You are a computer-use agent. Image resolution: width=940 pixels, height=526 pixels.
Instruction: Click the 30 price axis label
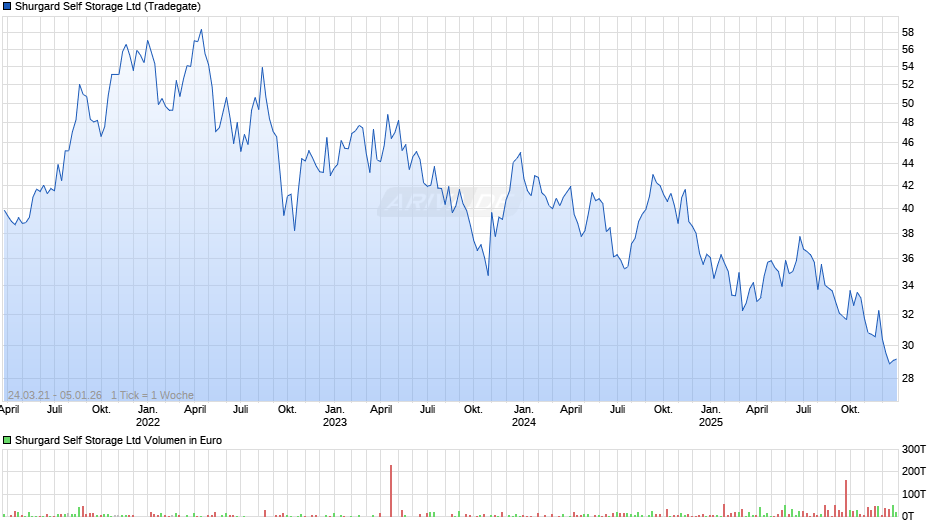pyautogui.click(x=908, y=345)
